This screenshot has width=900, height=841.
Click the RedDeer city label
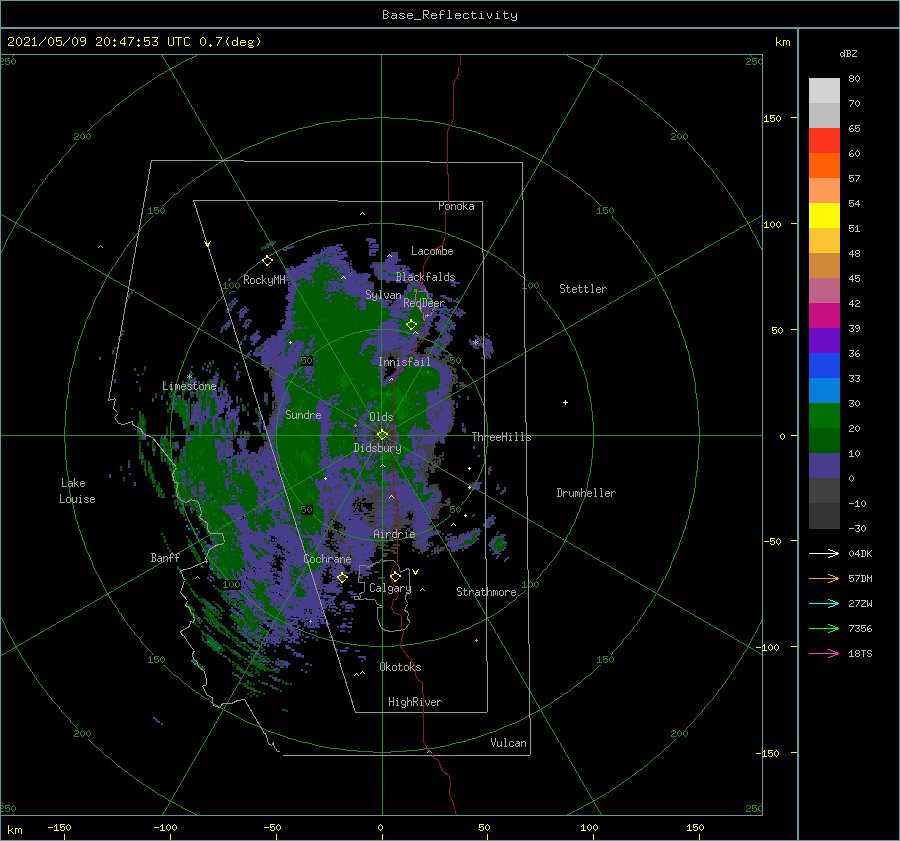[424, 303]
